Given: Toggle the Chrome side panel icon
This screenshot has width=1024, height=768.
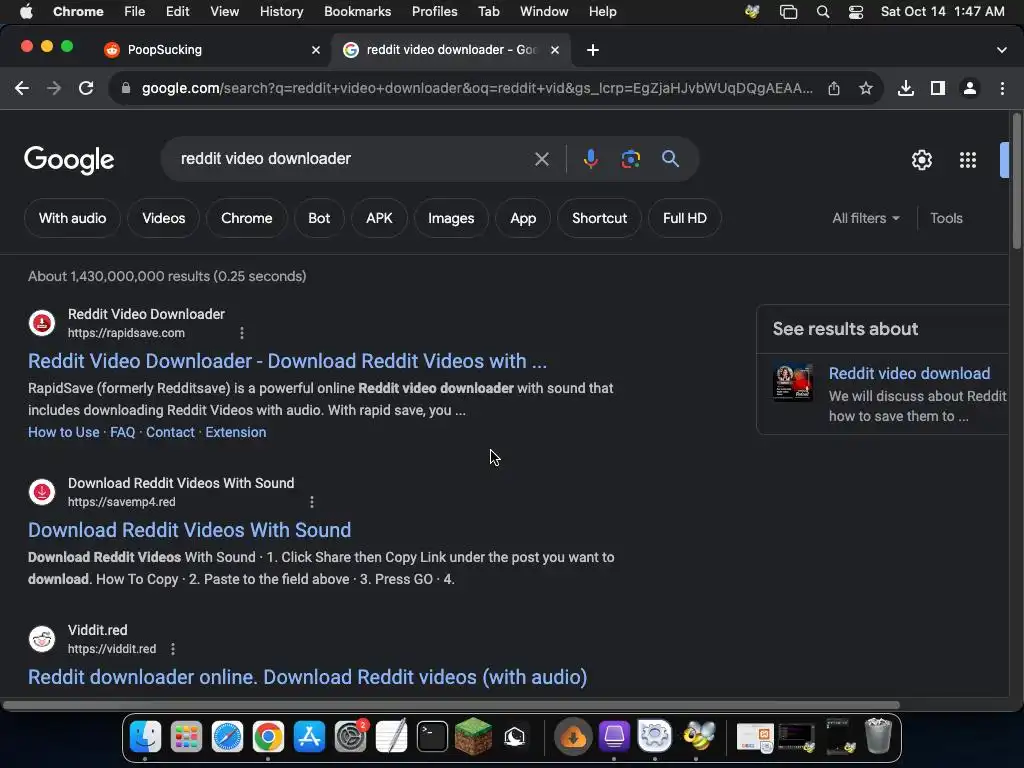Looking at the screenshot, I should pyautogui.click(x=938, y=88).
